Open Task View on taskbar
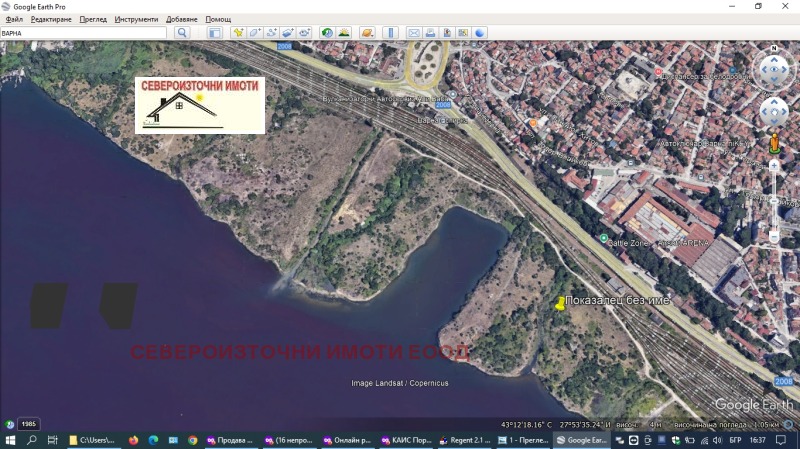 (52, 440)
